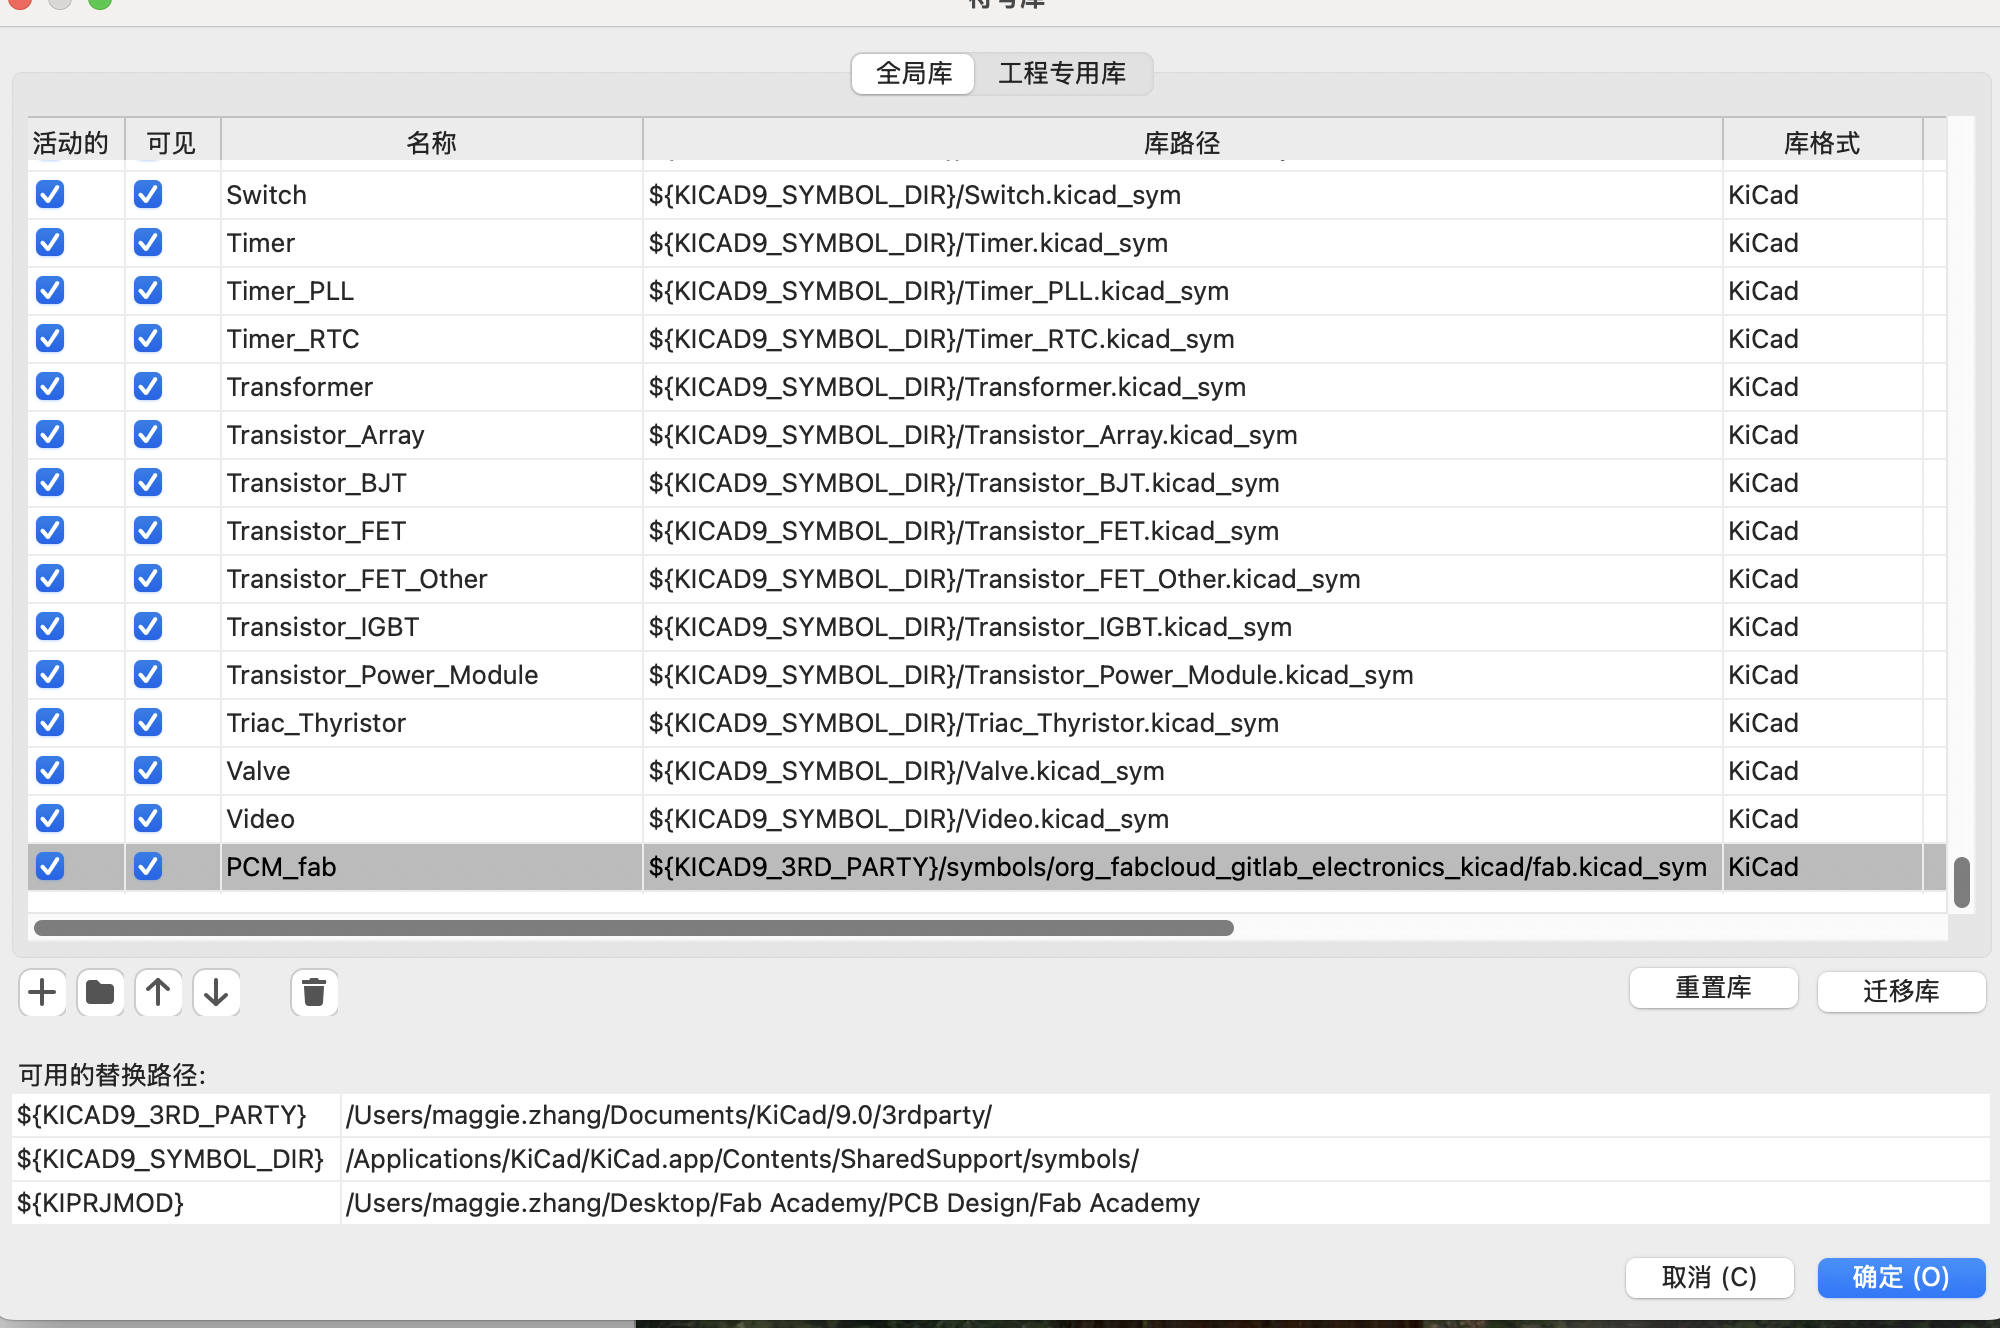2000x1328 pixels.
Task: Click the trash icon to remove library
Action: click(x=314, y=993)
